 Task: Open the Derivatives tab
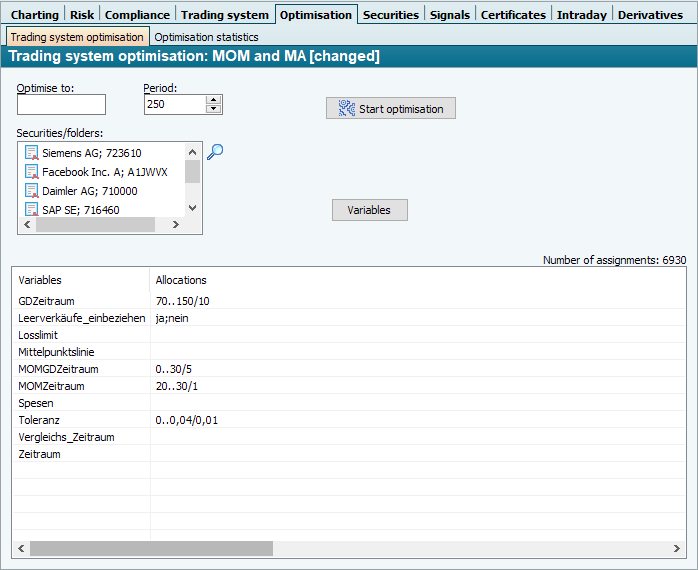point(650,15)
